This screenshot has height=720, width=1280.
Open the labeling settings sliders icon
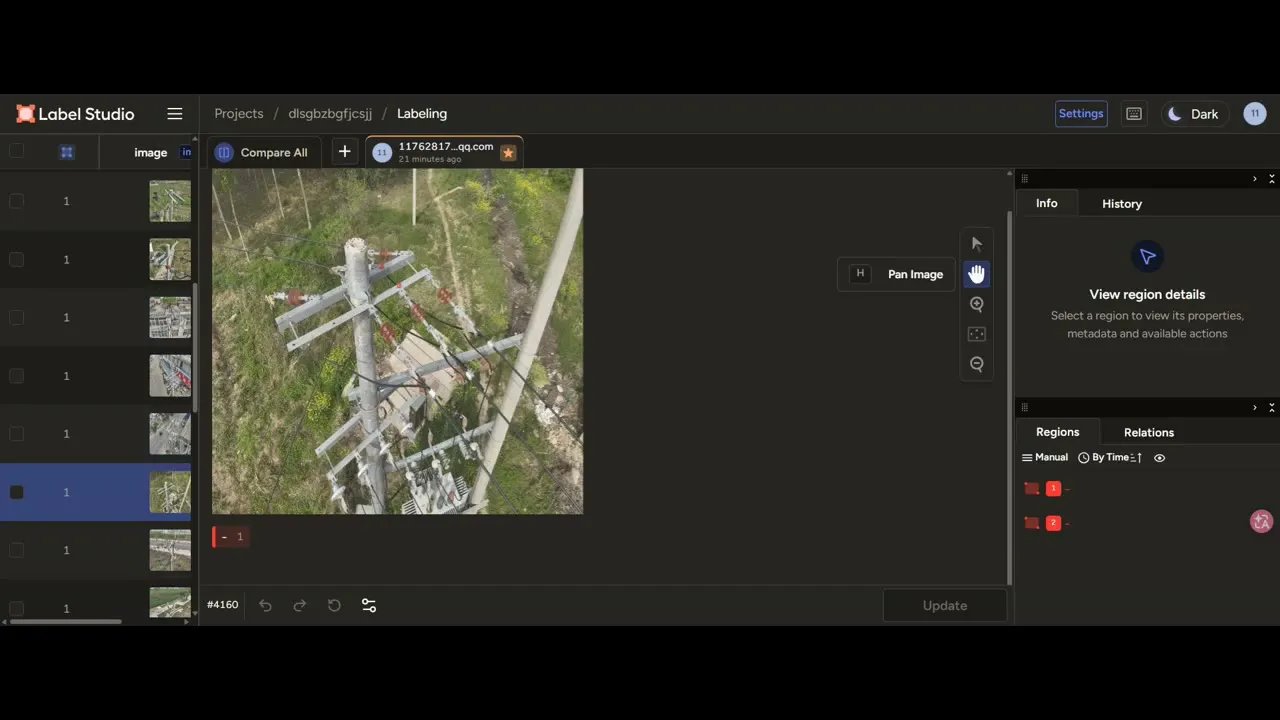click(369, 605)
